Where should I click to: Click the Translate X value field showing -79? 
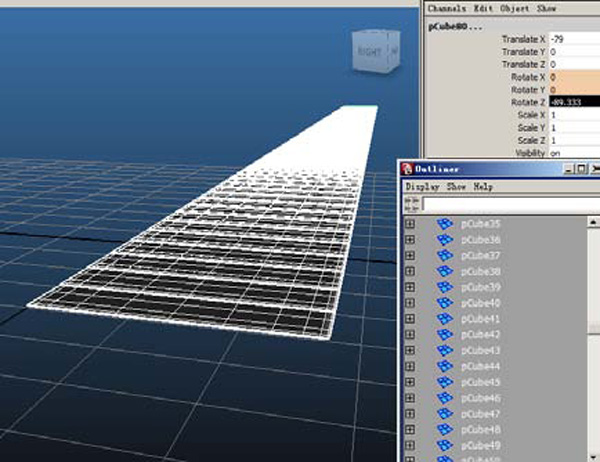[x=574, y=39]
